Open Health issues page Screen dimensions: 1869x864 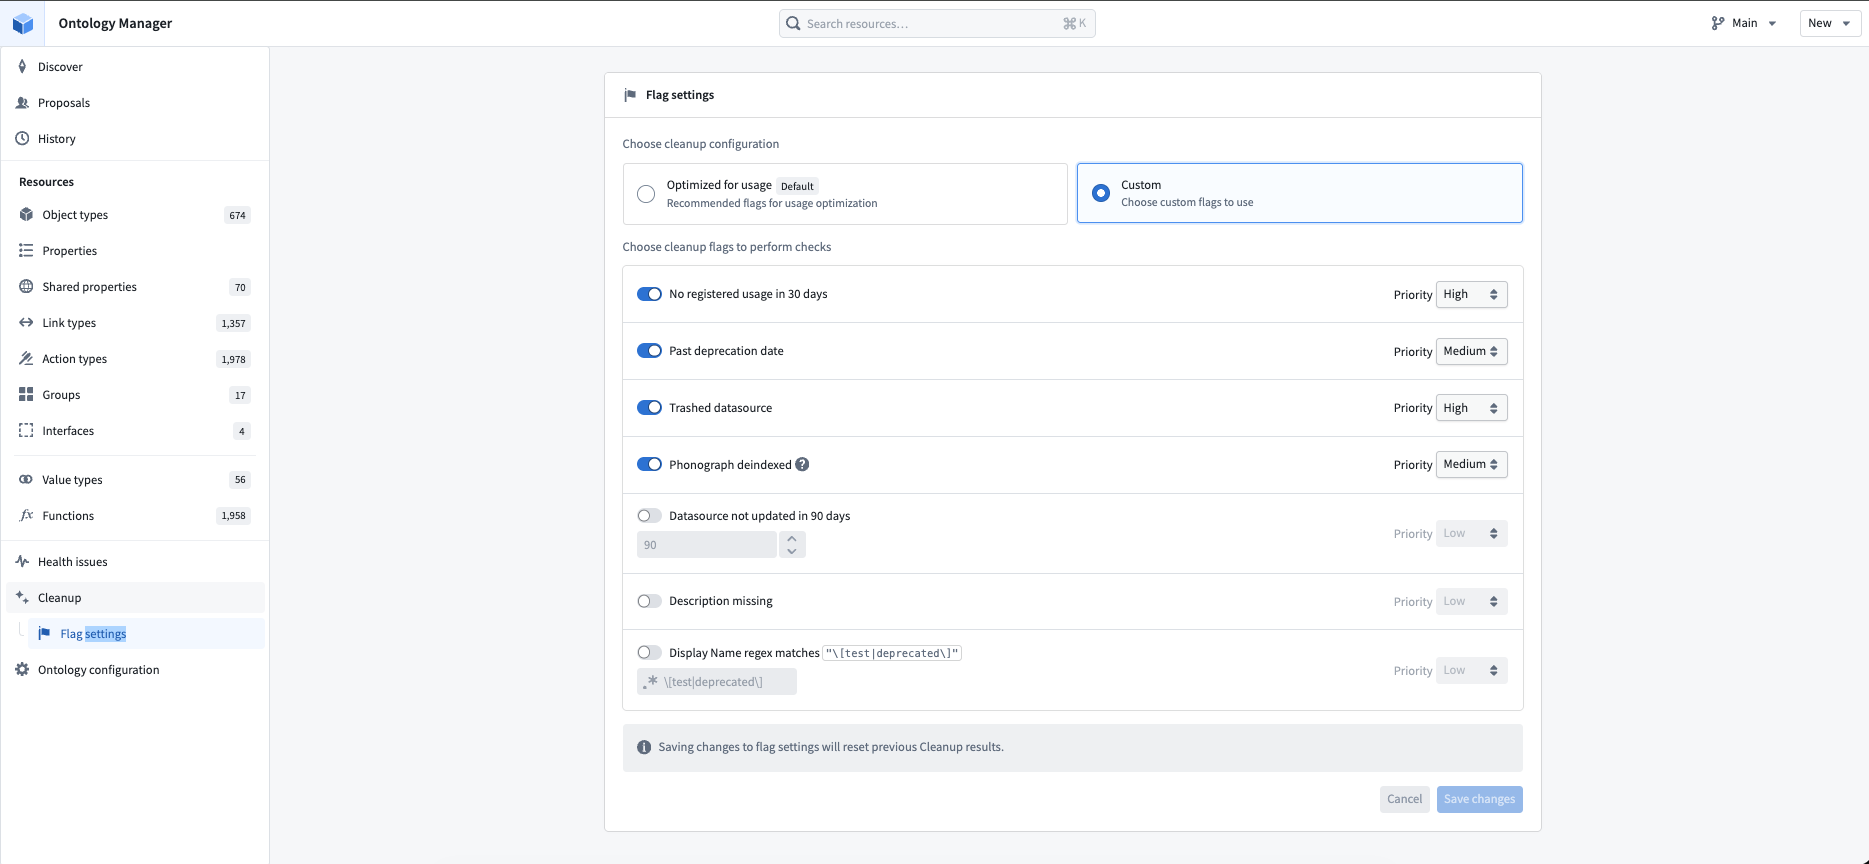pos(135,562)
